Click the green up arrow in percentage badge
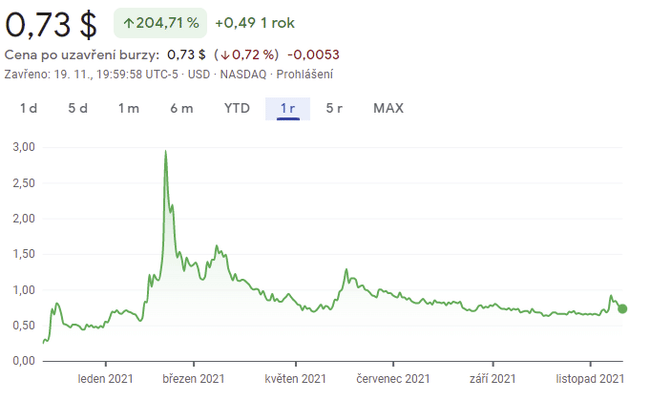Screen dimensions: 650x402 (128, 22)
